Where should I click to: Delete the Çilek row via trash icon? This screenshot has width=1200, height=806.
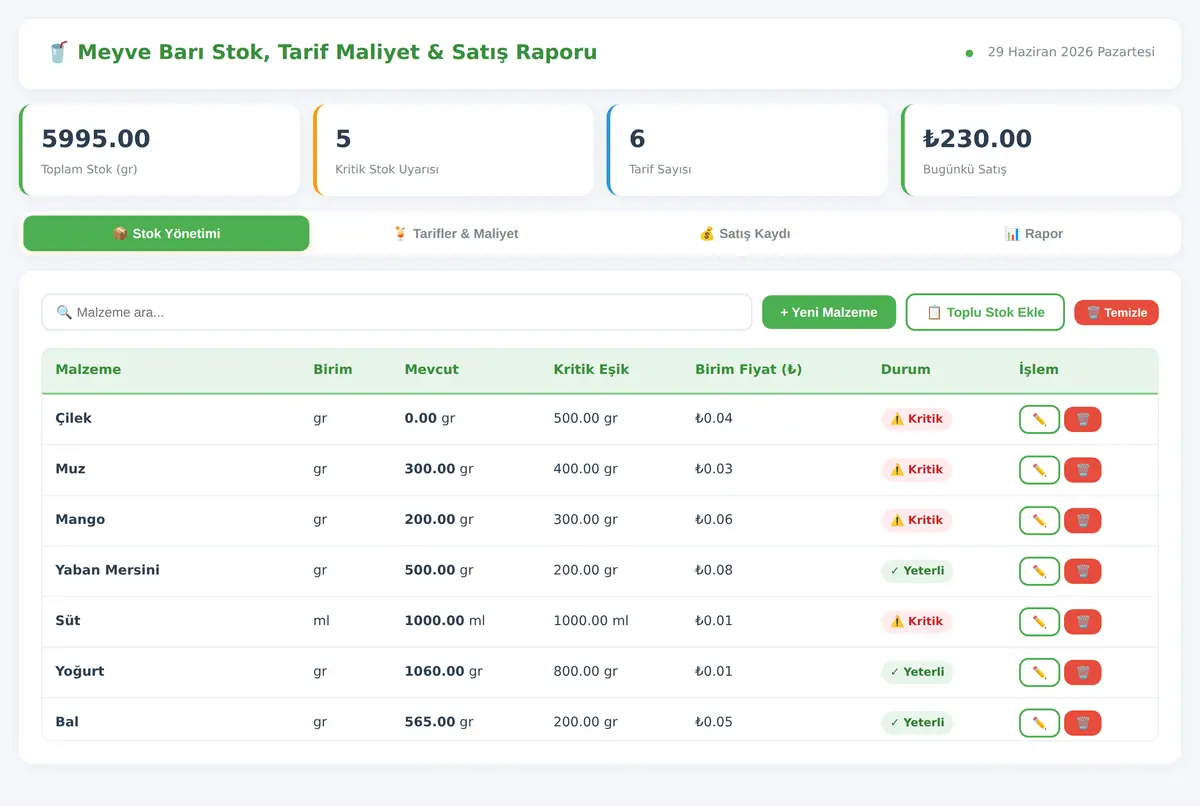click(1083, 419)
